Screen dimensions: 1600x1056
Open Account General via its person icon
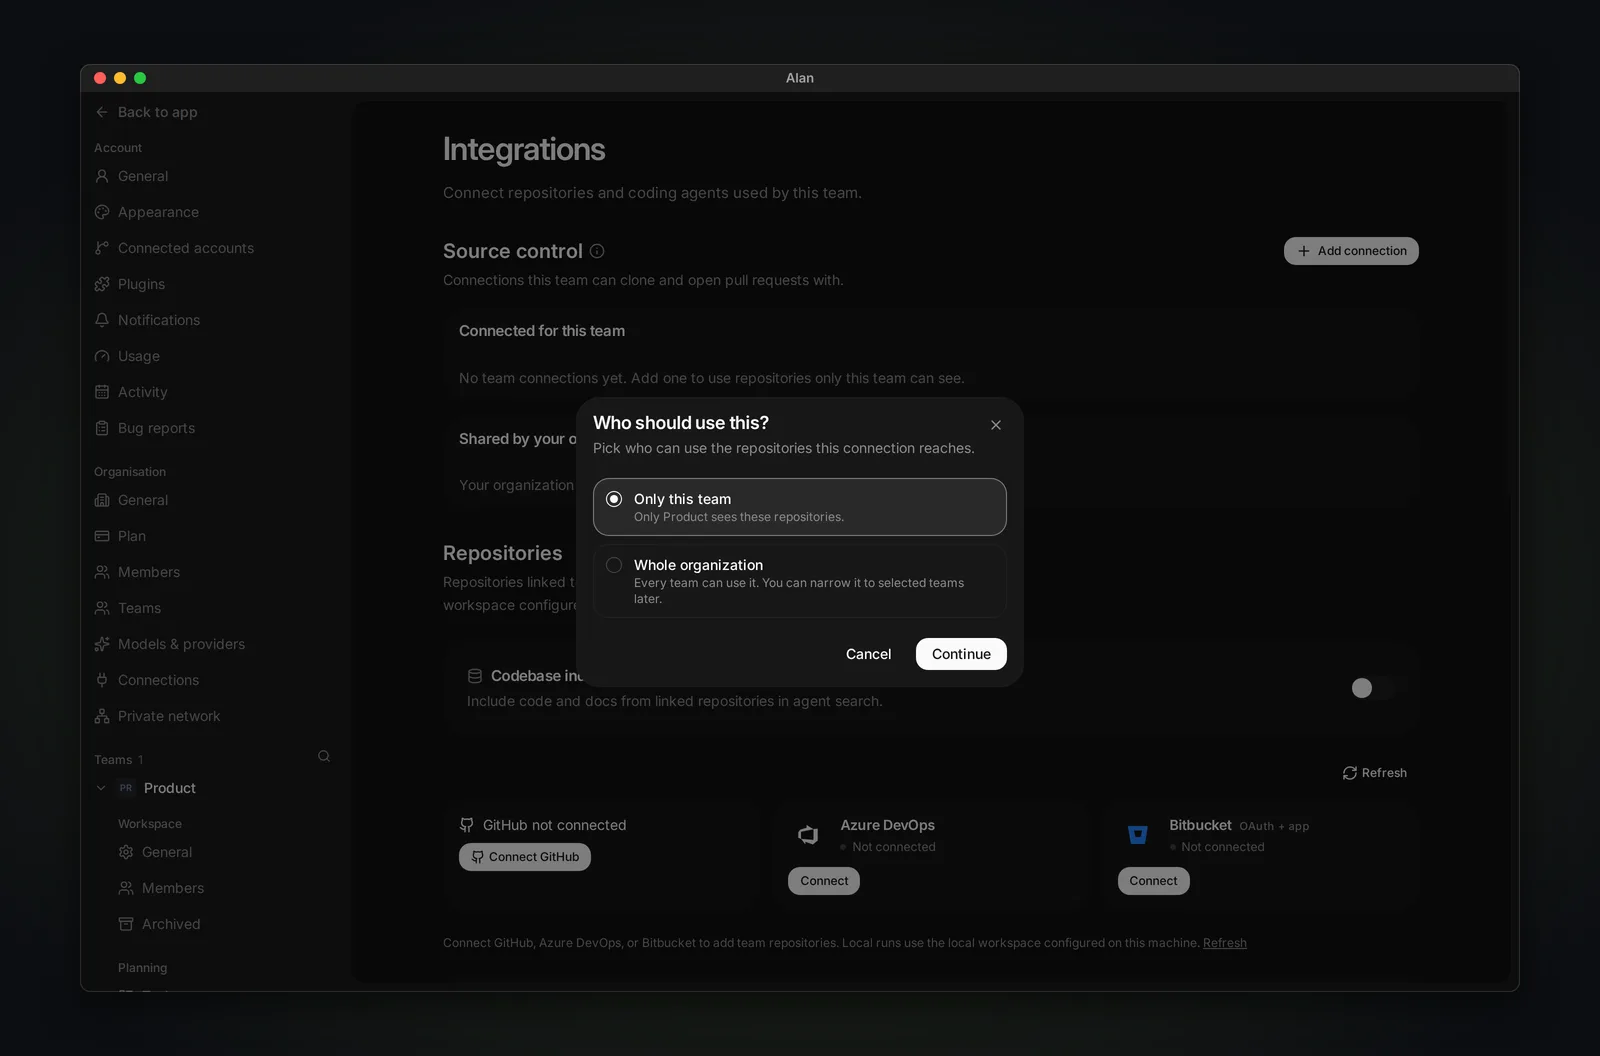tap(102, 176)
